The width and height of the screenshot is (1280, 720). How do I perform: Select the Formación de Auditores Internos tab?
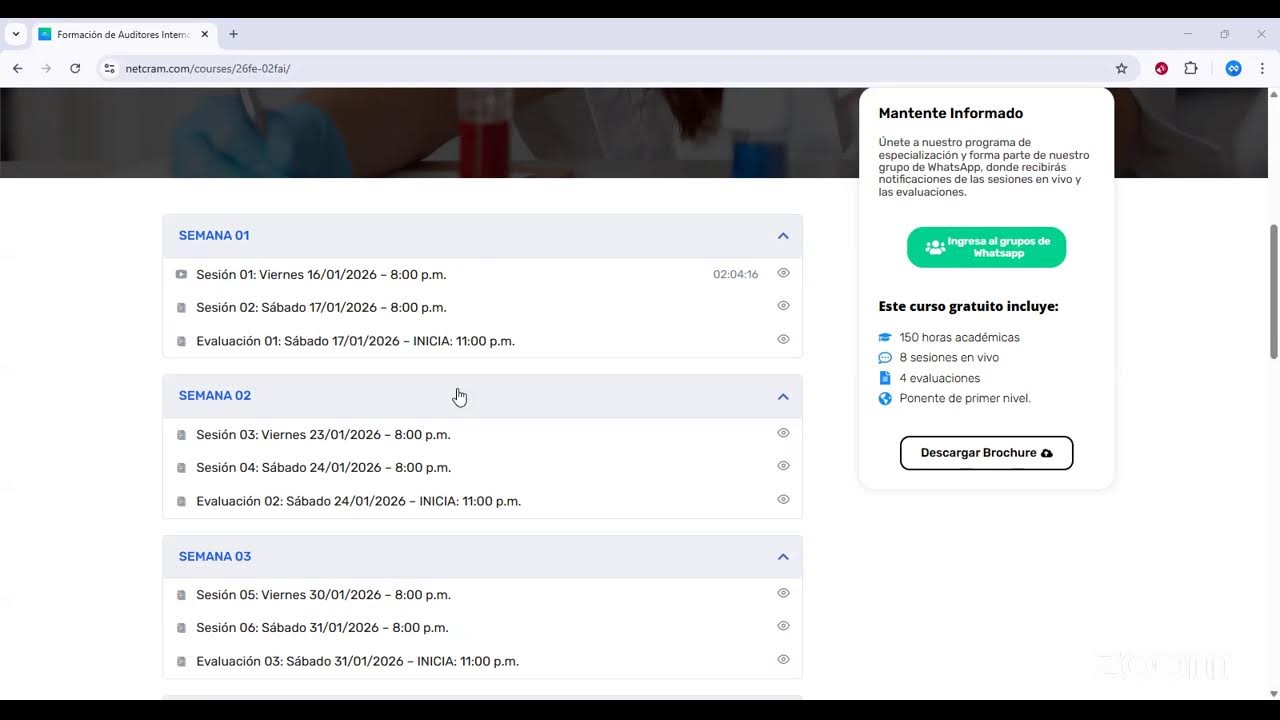click(x=123, y=34)
